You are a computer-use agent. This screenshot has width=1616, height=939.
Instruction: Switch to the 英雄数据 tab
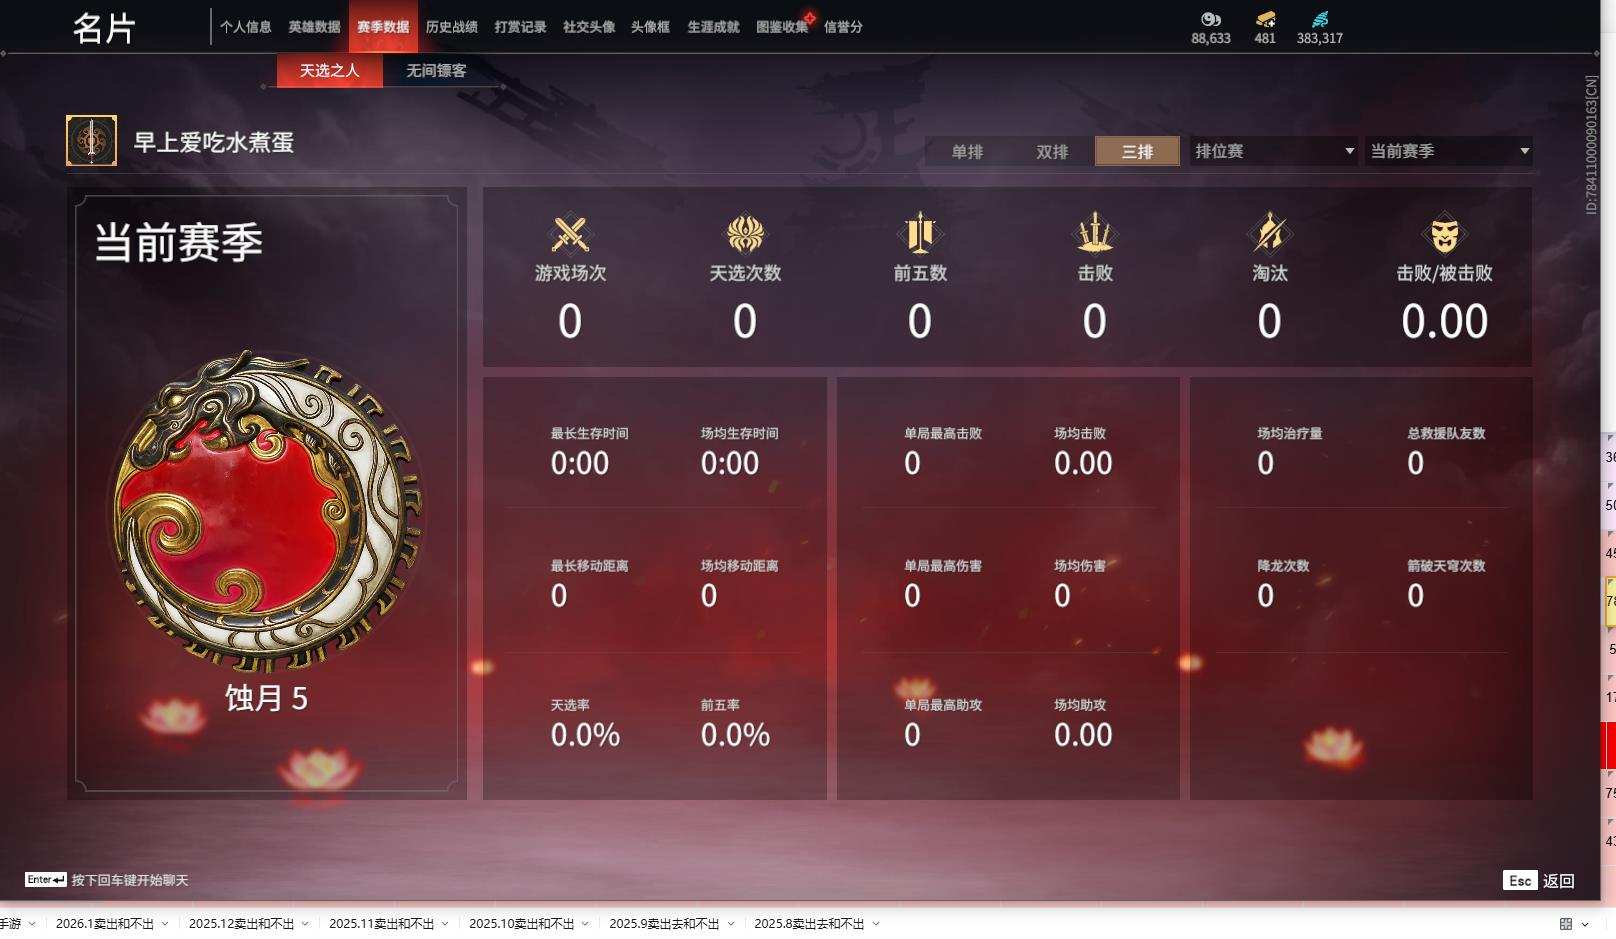click(x=314, y=27)
